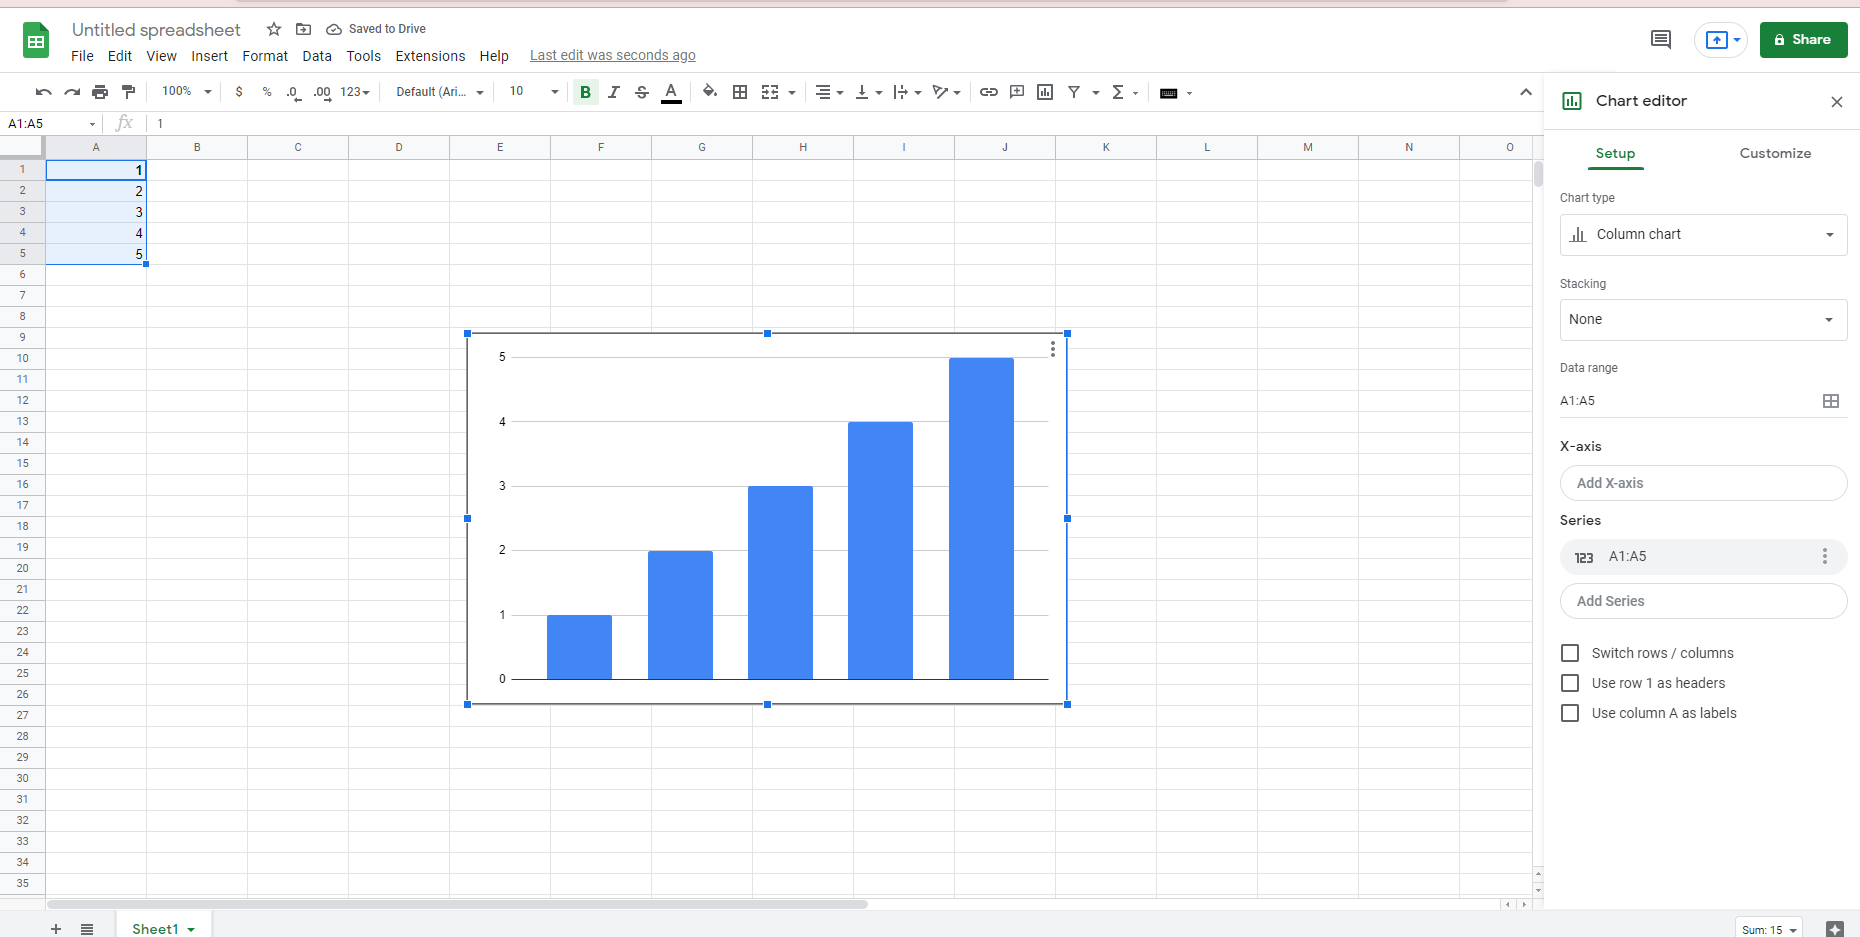Tick Use column A as labels
The width and height of the screenshot is (1860, 937).
click(x=1570, y=713)
